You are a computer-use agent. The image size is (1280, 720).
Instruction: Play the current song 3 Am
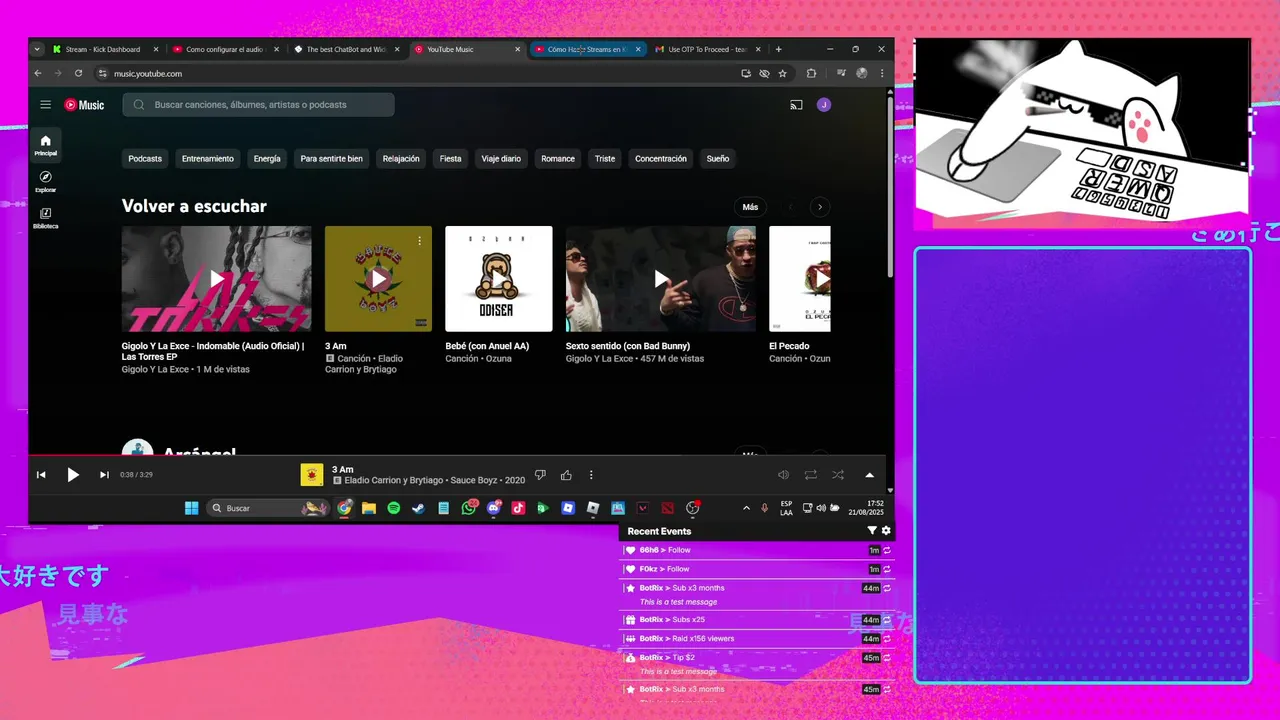[73, 475]
